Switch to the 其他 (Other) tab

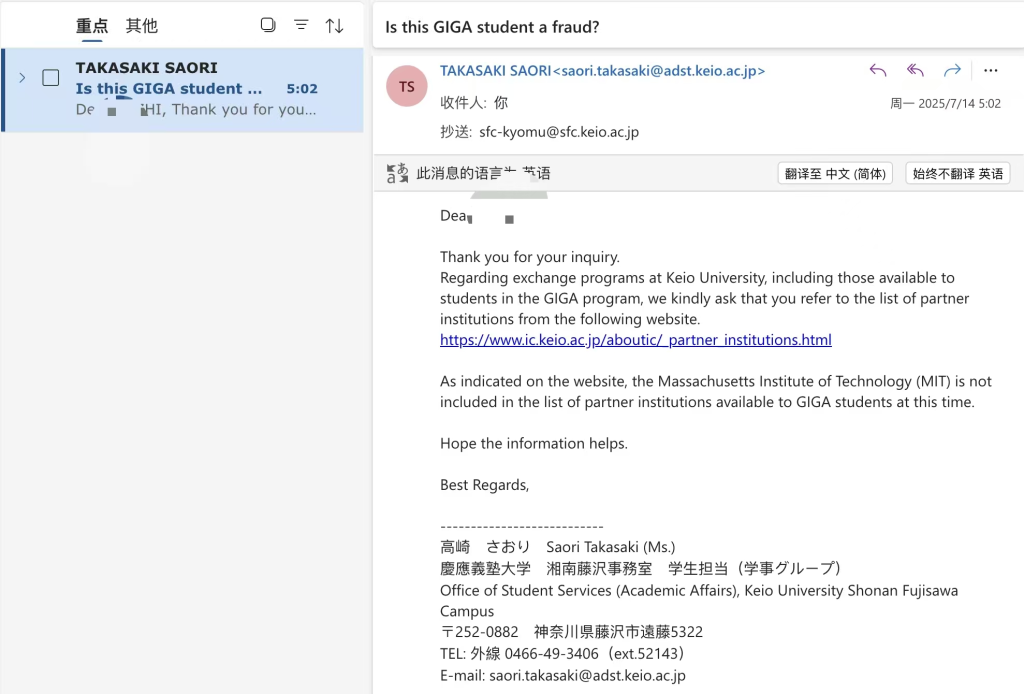142,26
